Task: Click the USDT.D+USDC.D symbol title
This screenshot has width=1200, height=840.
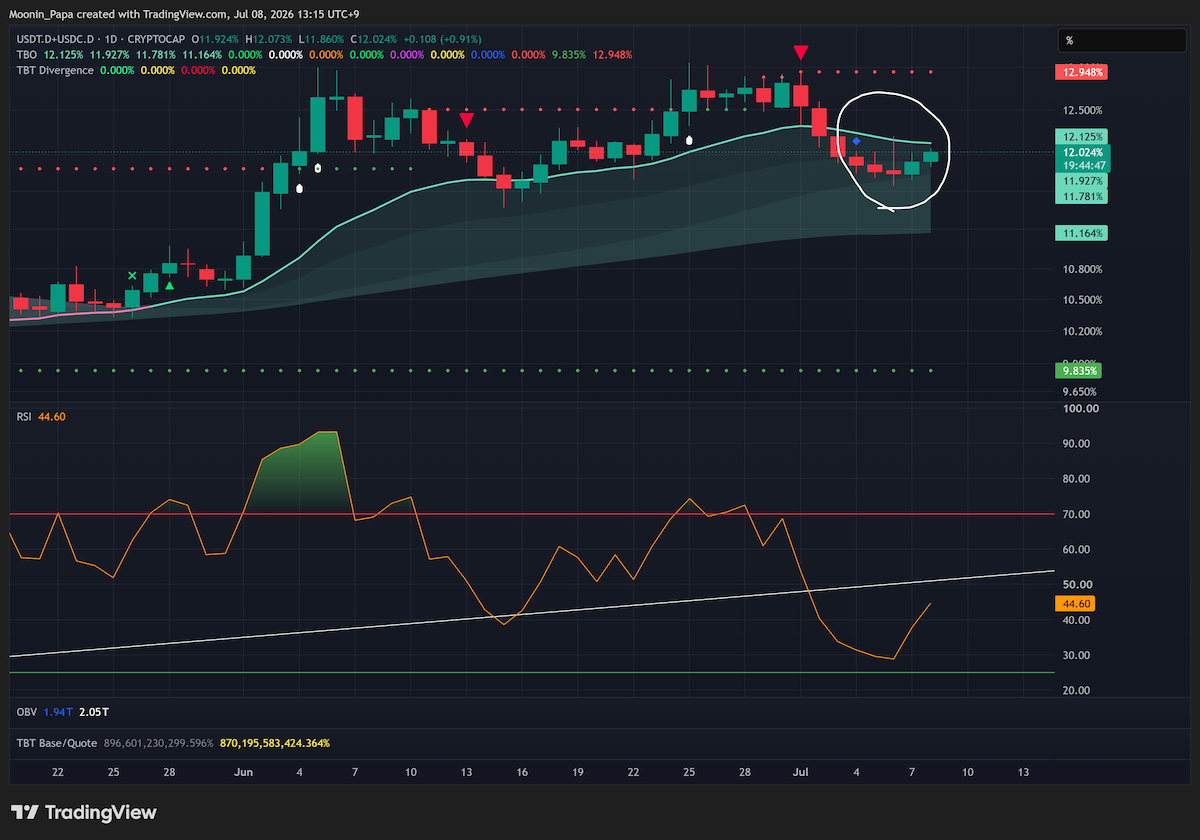Action: 55,38
